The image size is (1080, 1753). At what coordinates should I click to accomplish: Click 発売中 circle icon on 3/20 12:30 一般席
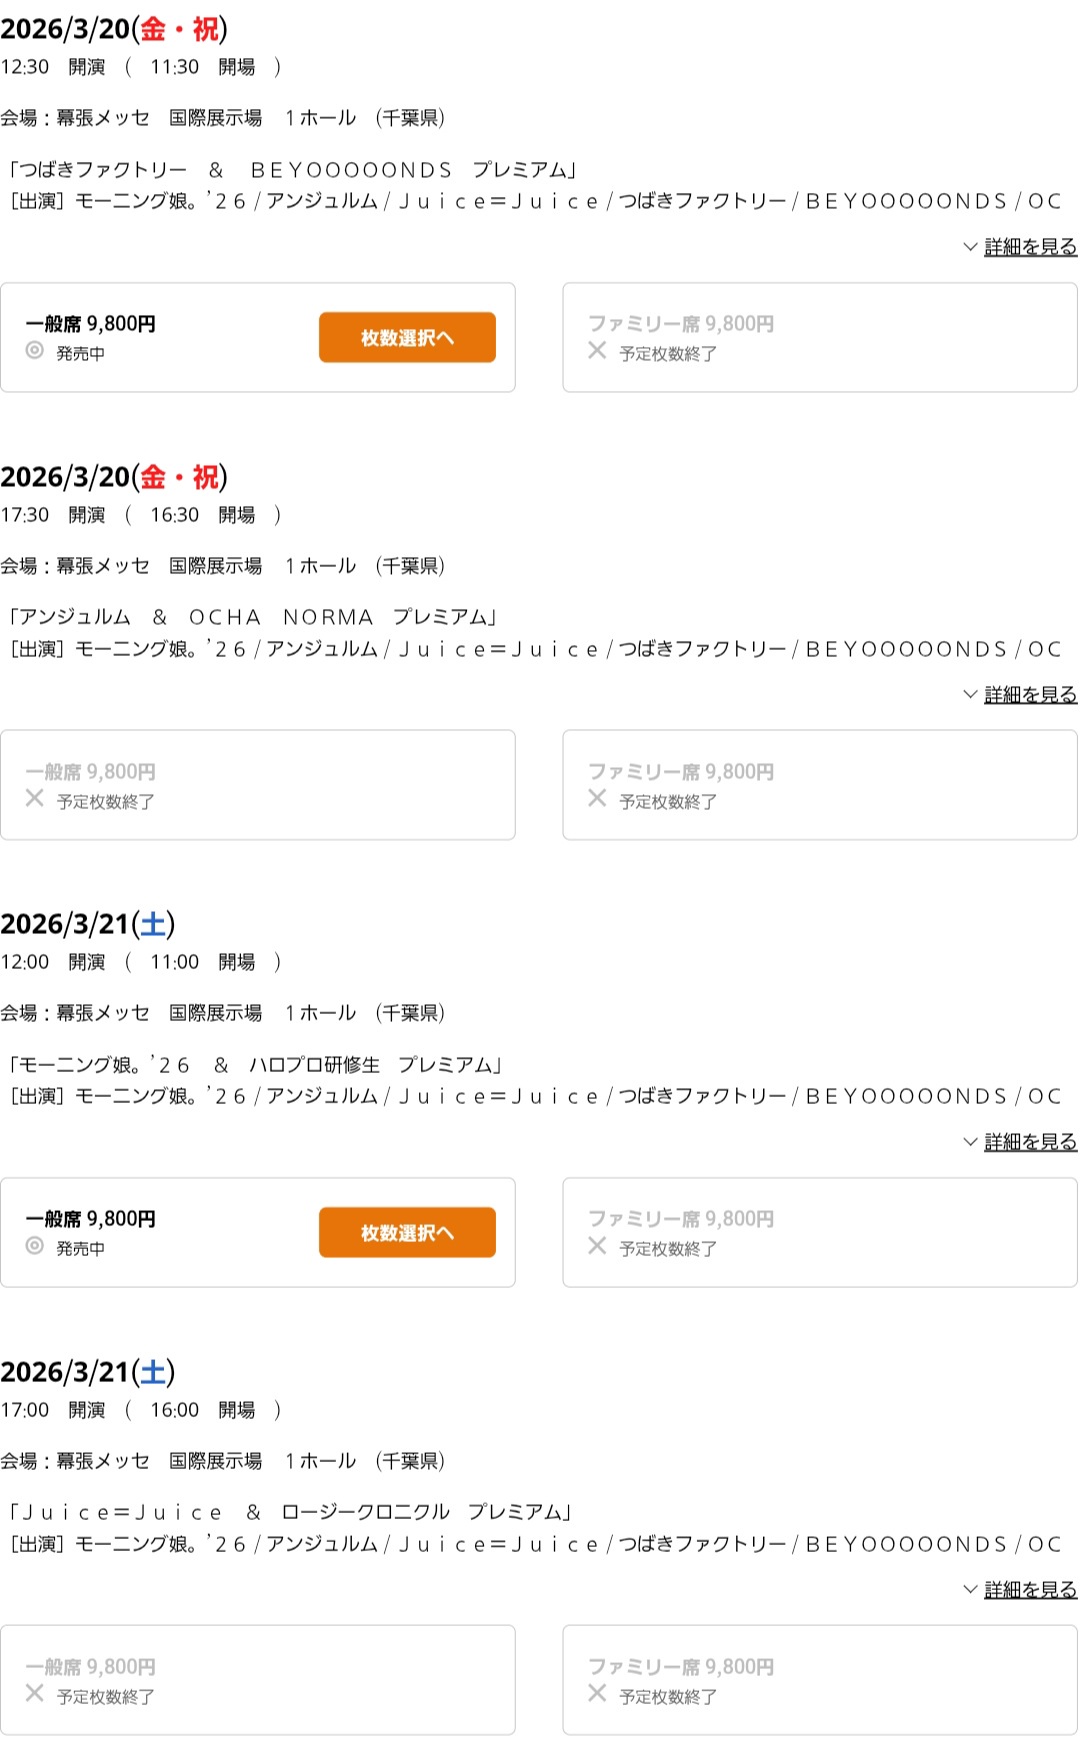[x=35, y=350]
